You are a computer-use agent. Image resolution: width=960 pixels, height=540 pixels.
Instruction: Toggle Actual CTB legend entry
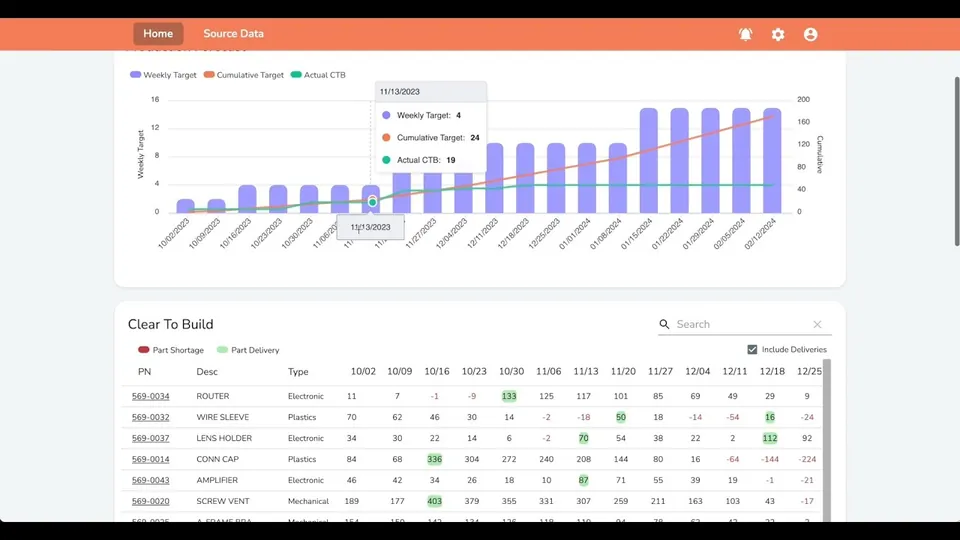click(x=318, y=75)
